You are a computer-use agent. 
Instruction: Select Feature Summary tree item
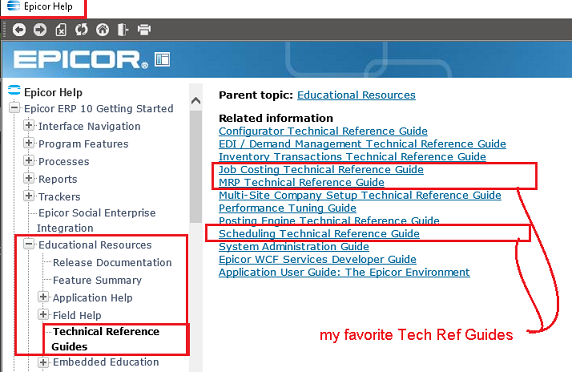tap(97, 280)
